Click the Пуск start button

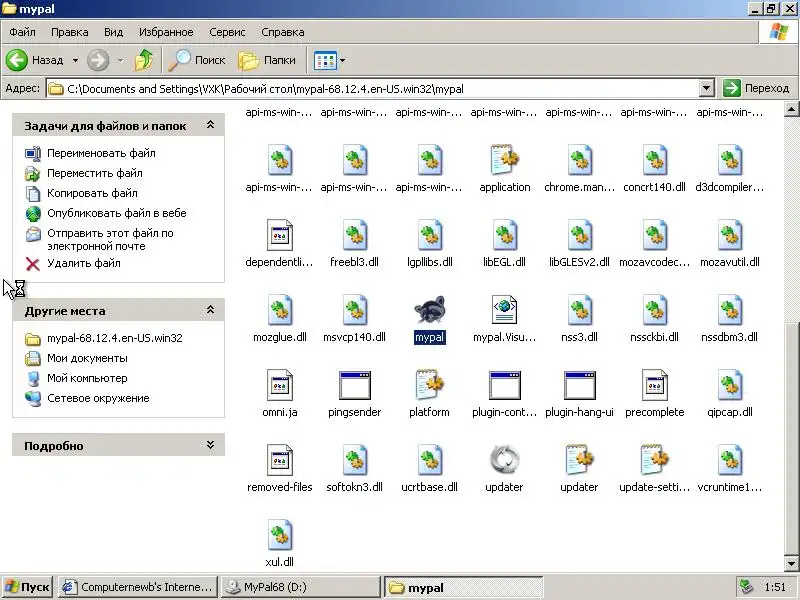[27, 587]
